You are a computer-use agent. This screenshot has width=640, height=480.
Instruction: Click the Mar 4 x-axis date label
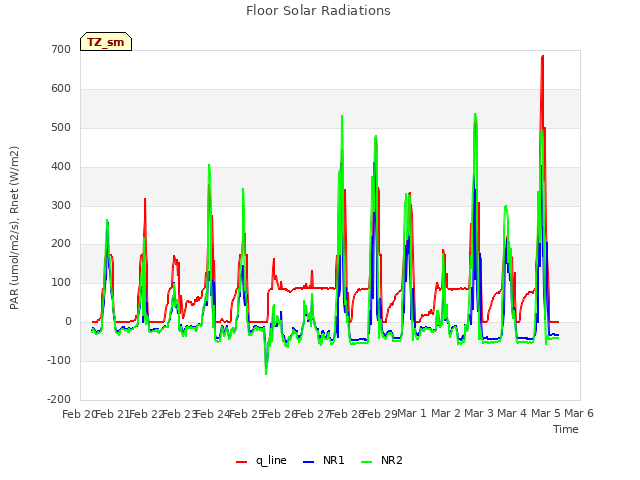[x=512, y=414]
